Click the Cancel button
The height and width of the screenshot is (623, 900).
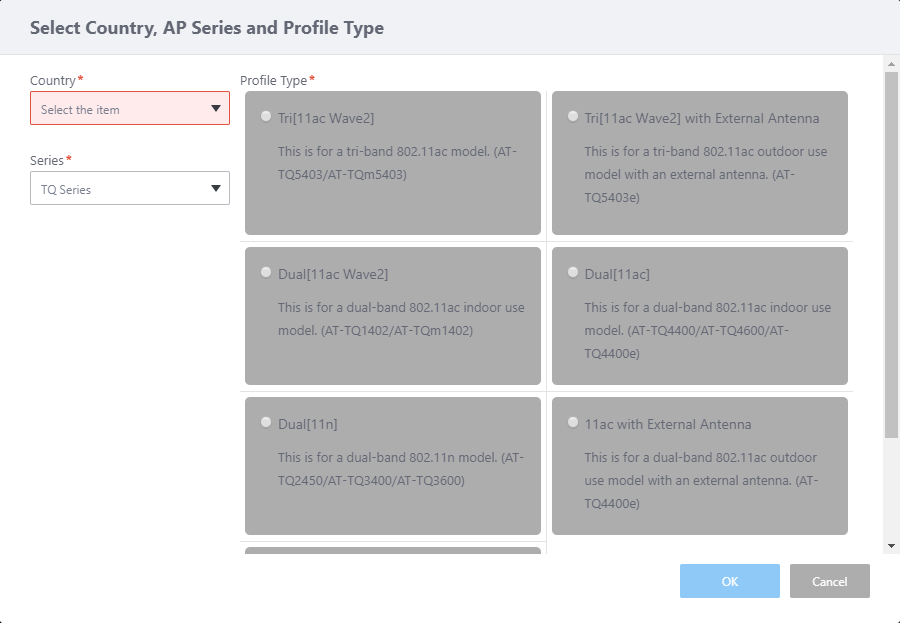tap(829, 581)
